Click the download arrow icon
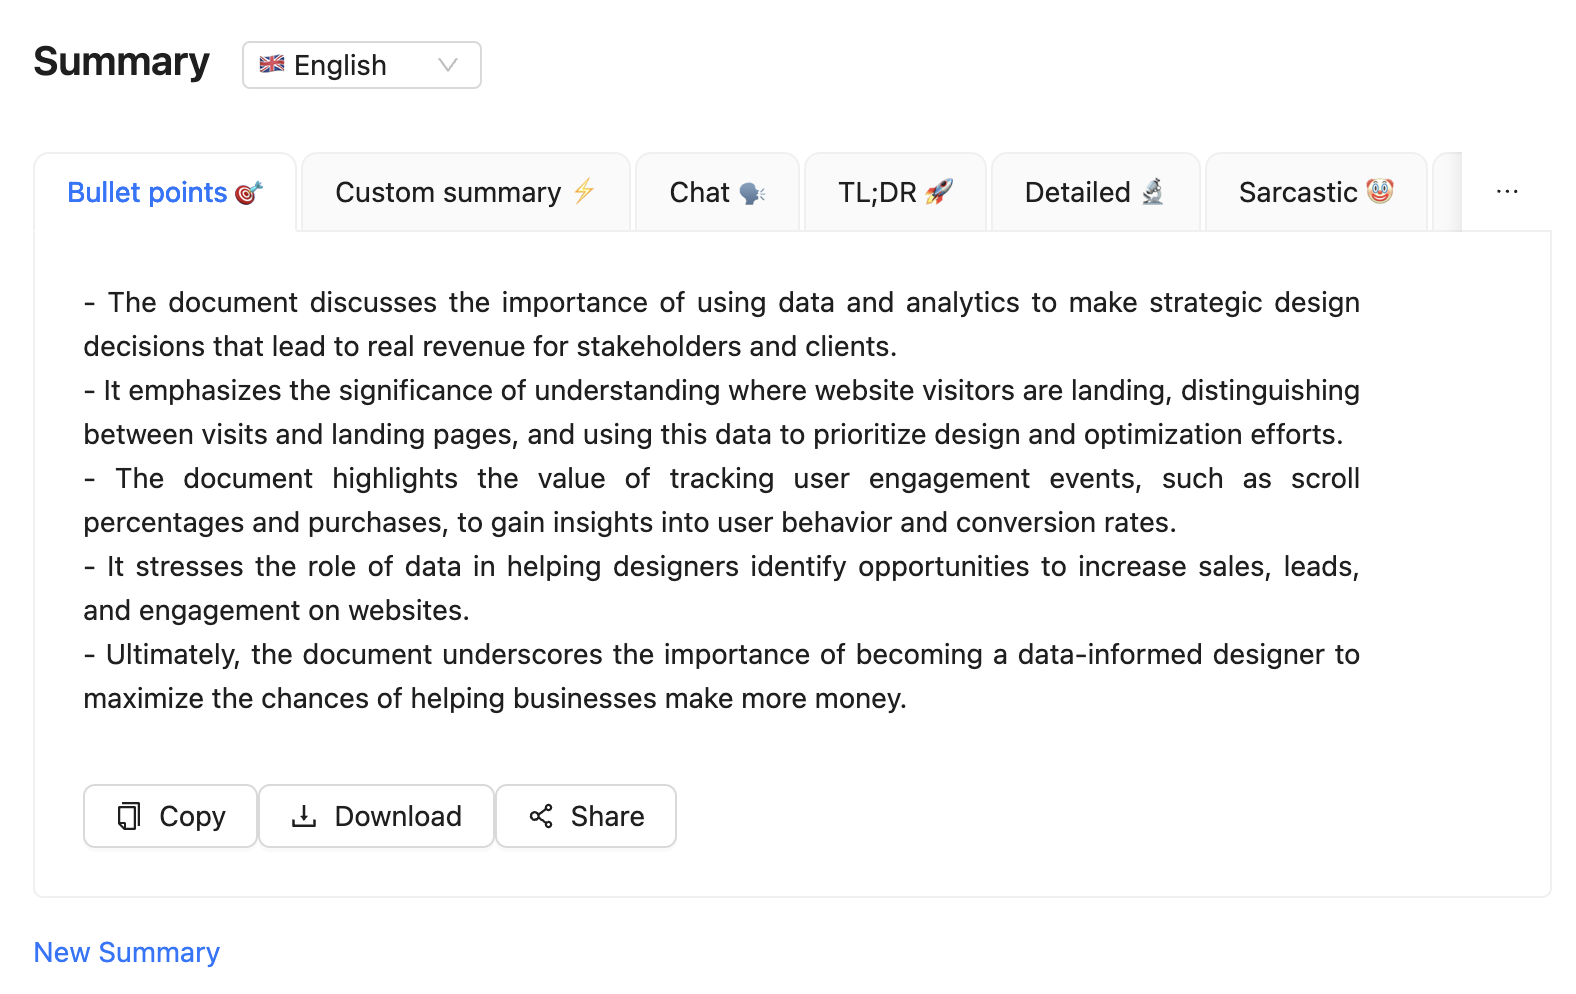The image size is (1576, 994). coord(304,816)
